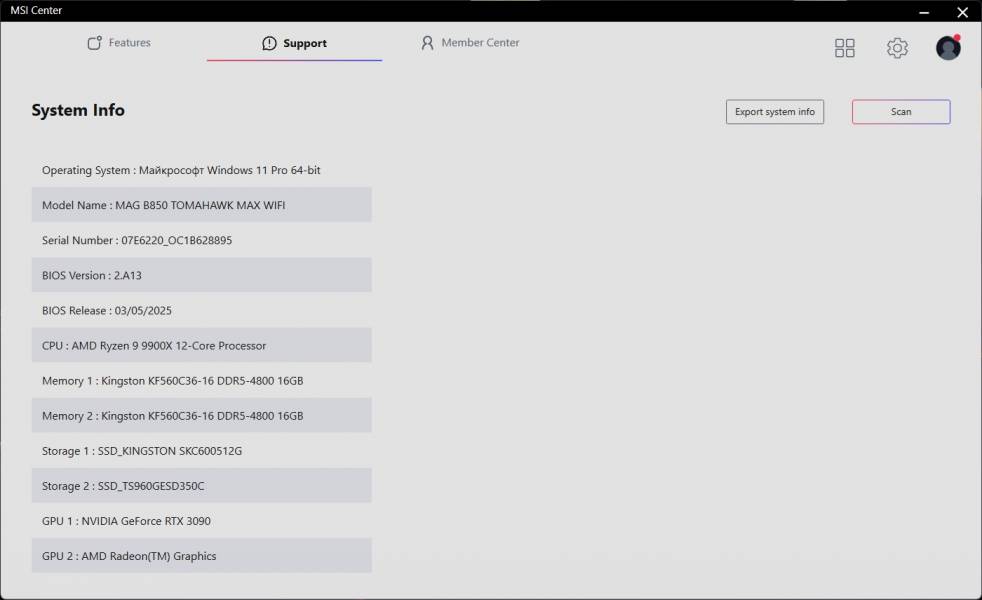Image resolution: width=982 pixels, height=600 pixels.
Task: Select Storage 2 SSD_TS960GESD350C row
Action: point(202,485)
